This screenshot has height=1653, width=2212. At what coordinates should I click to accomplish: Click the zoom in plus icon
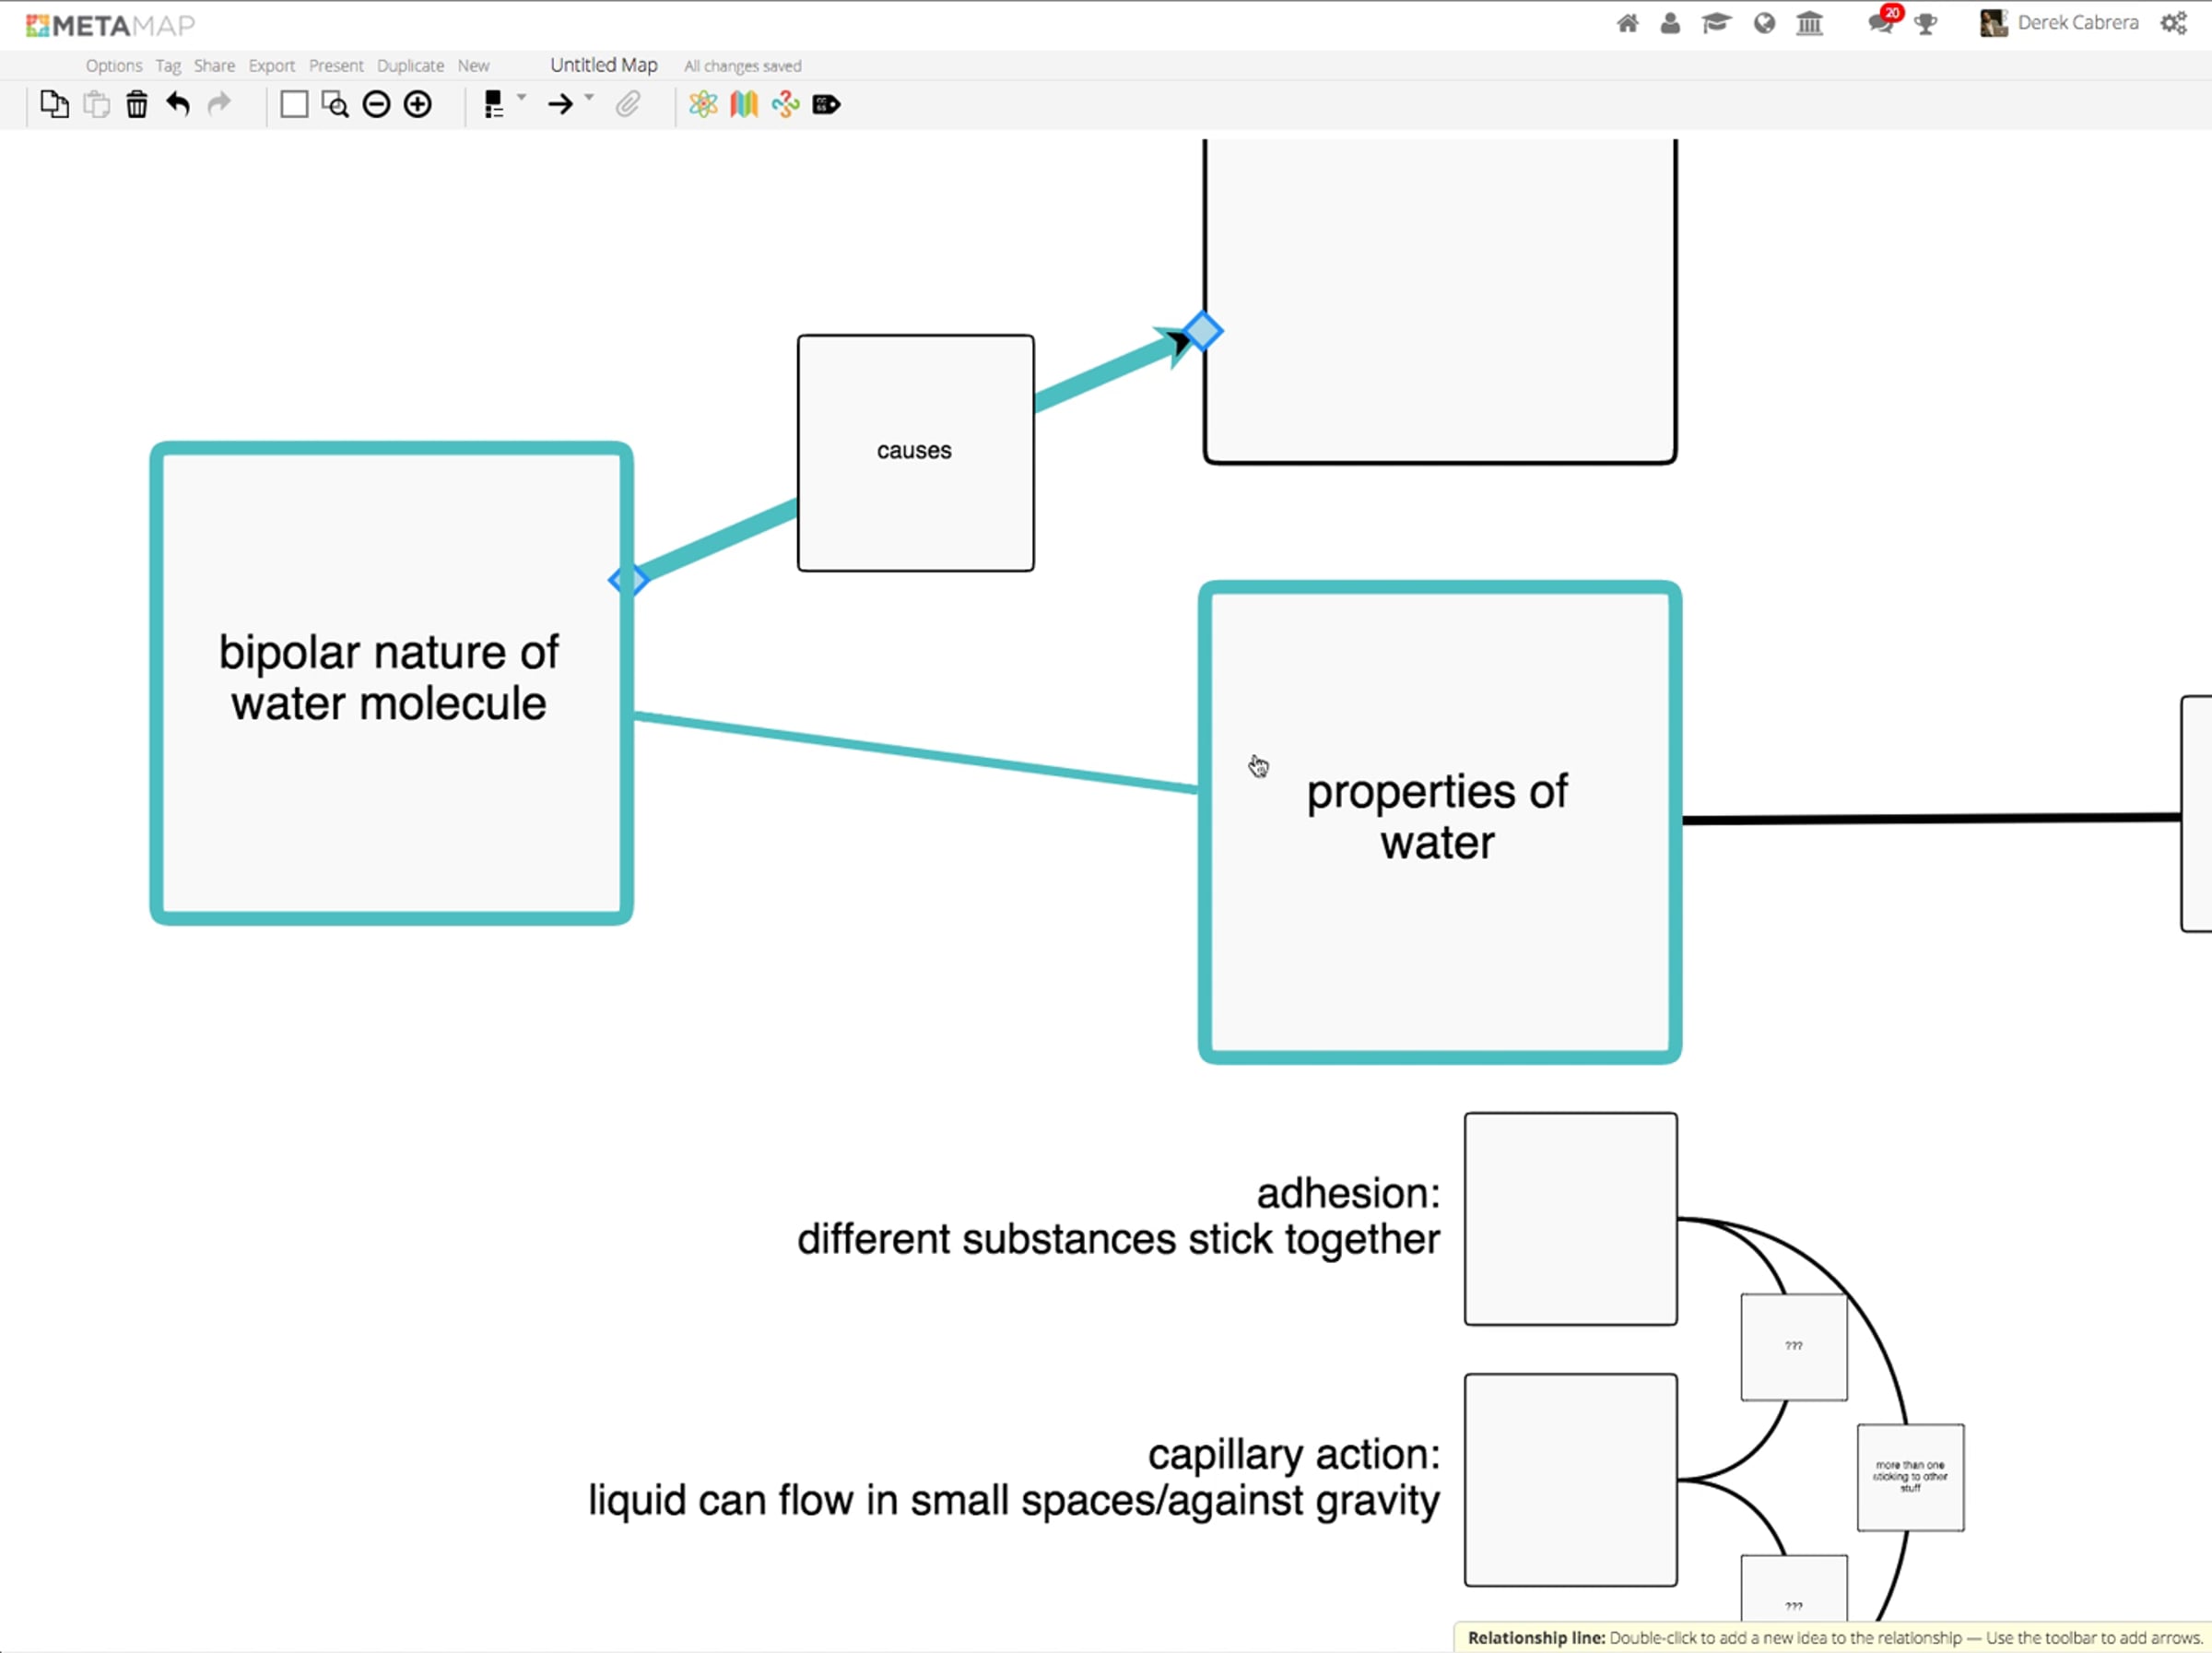tap(417, 104)
